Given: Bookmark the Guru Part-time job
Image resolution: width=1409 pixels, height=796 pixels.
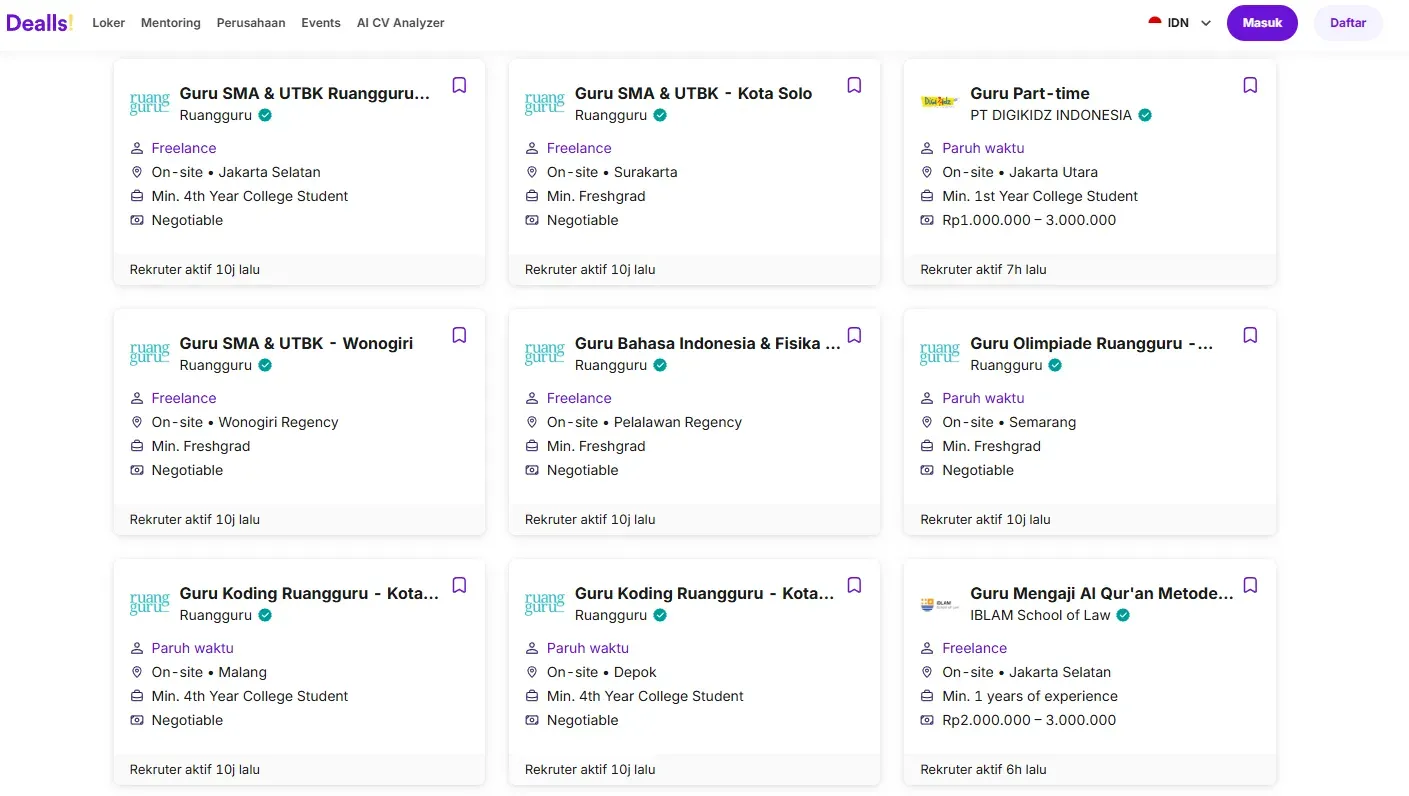Looking at the screenshot, I should [x=1250, y=85].
